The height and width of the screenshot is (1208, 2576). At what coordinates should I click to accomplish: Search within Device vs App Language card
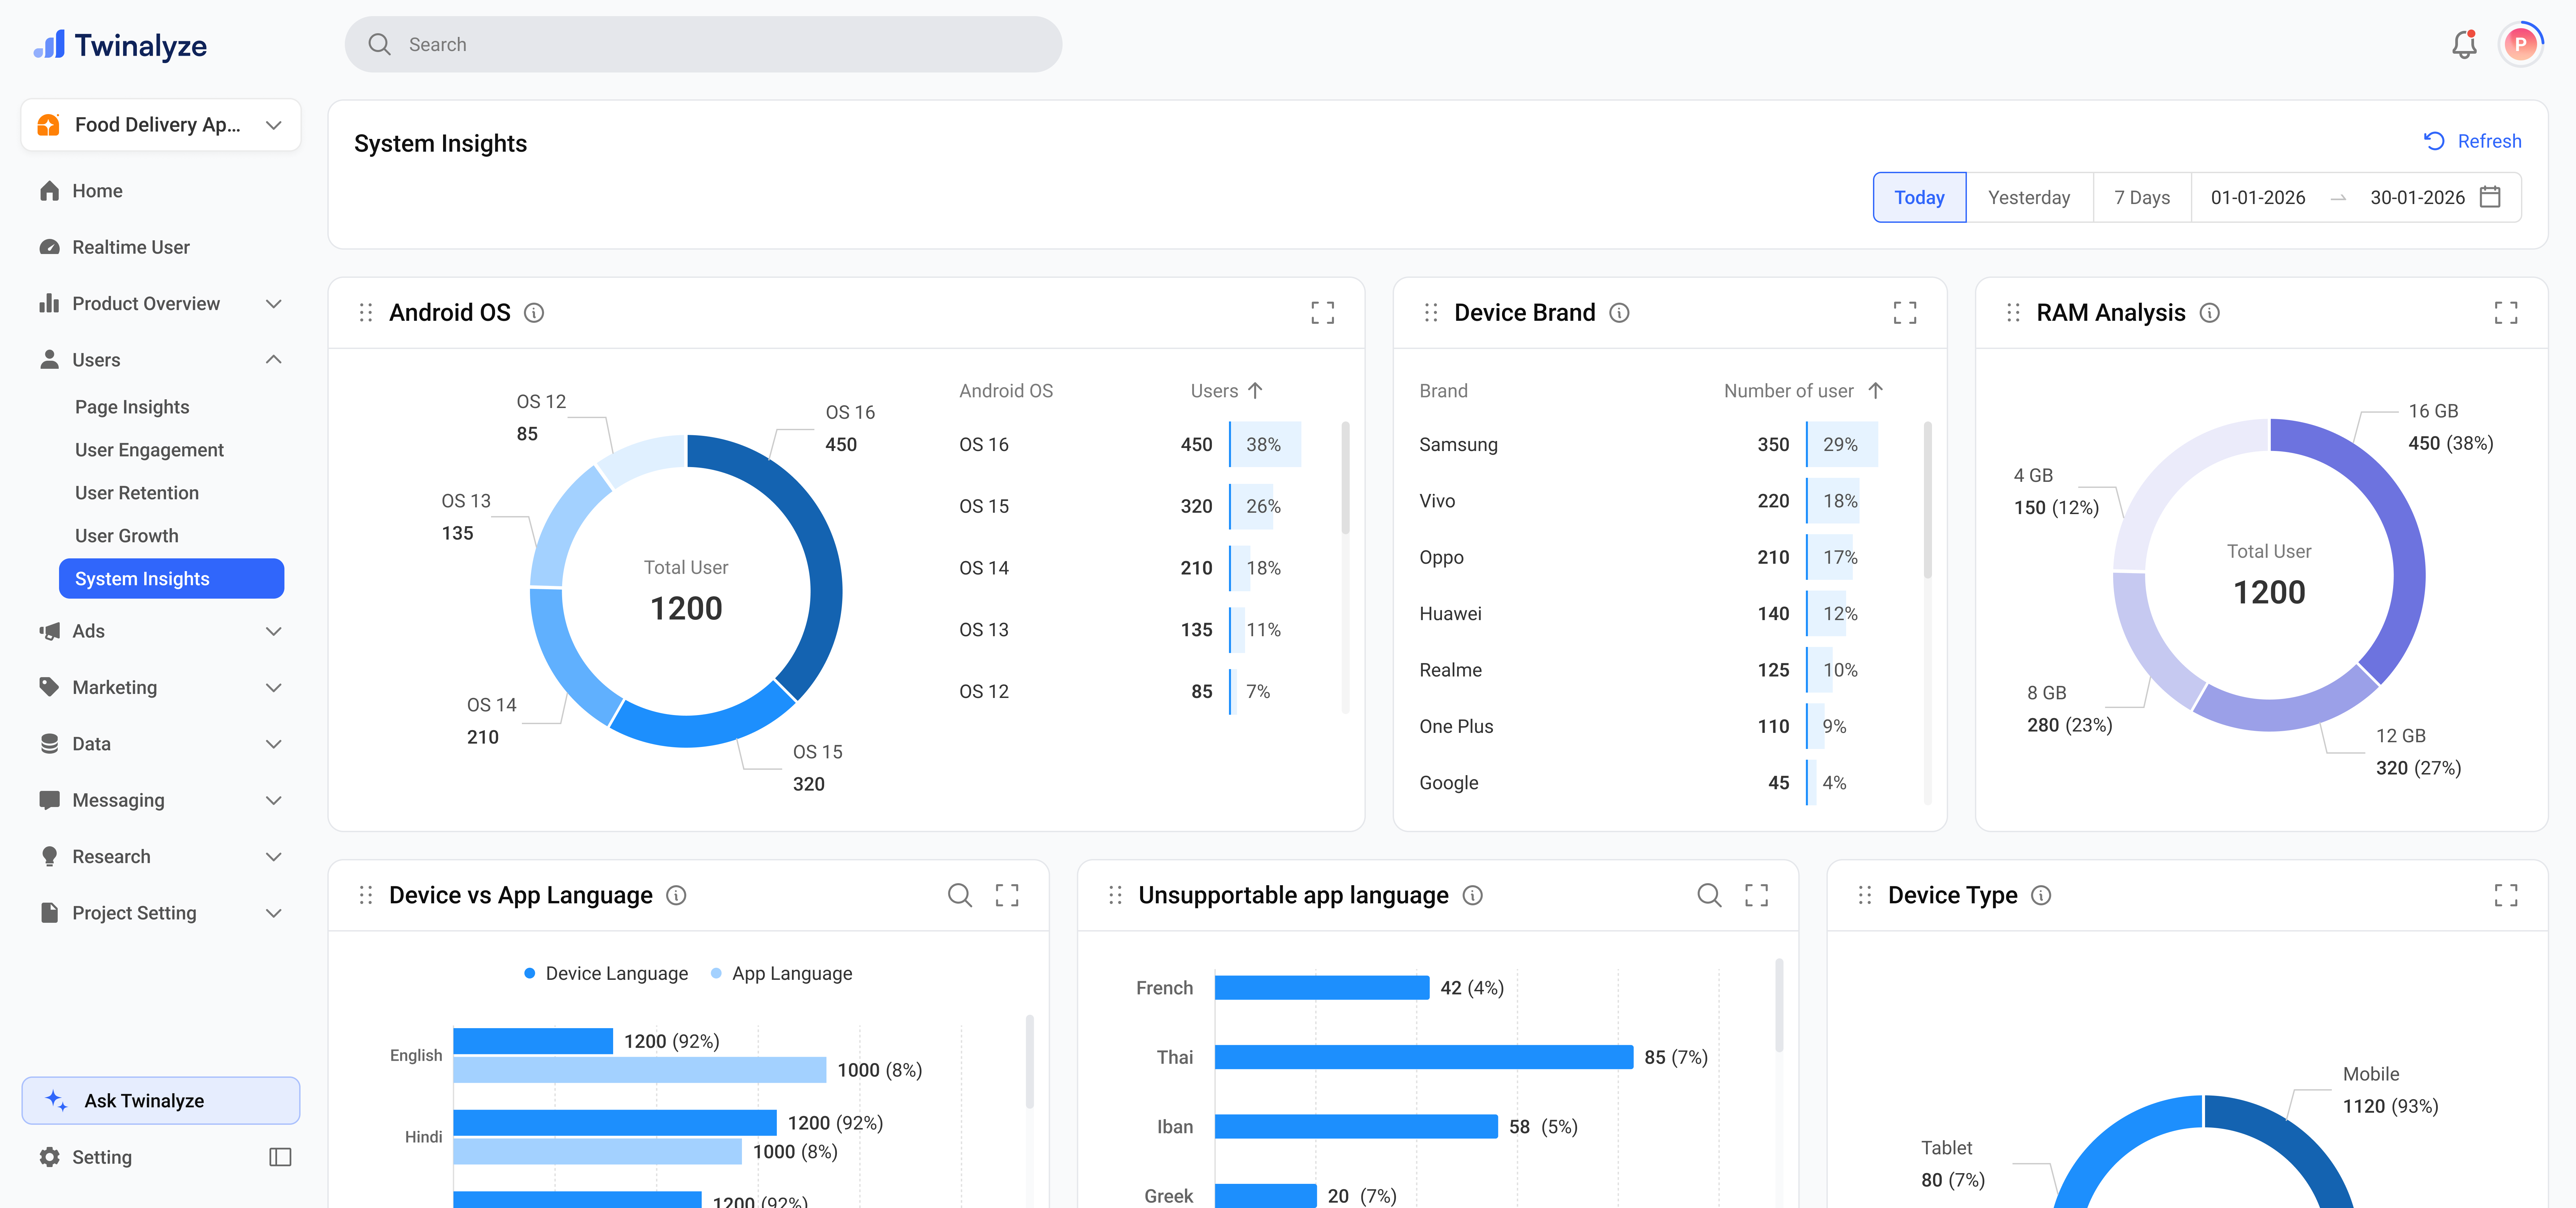pos(960,895)
